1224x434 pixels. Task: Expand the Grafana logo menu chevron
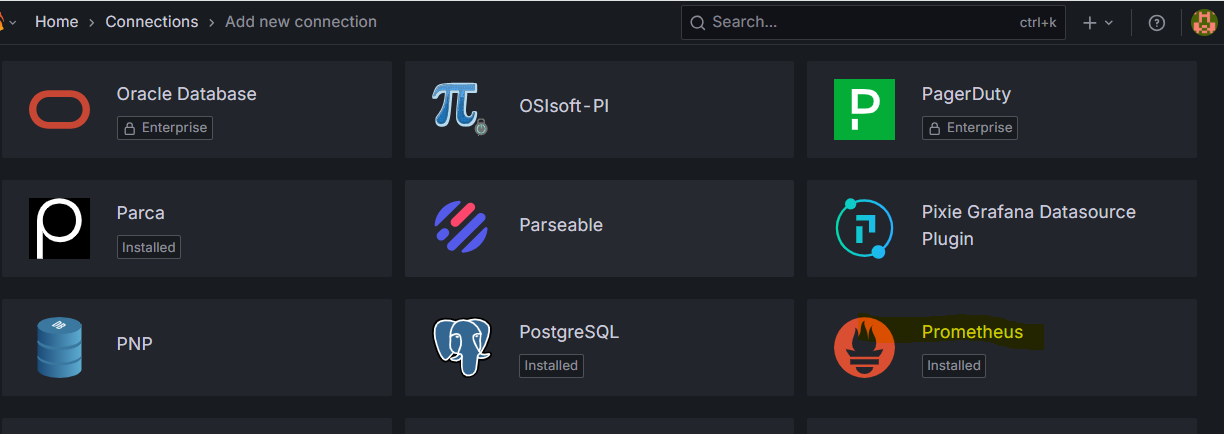coord(13,22)
